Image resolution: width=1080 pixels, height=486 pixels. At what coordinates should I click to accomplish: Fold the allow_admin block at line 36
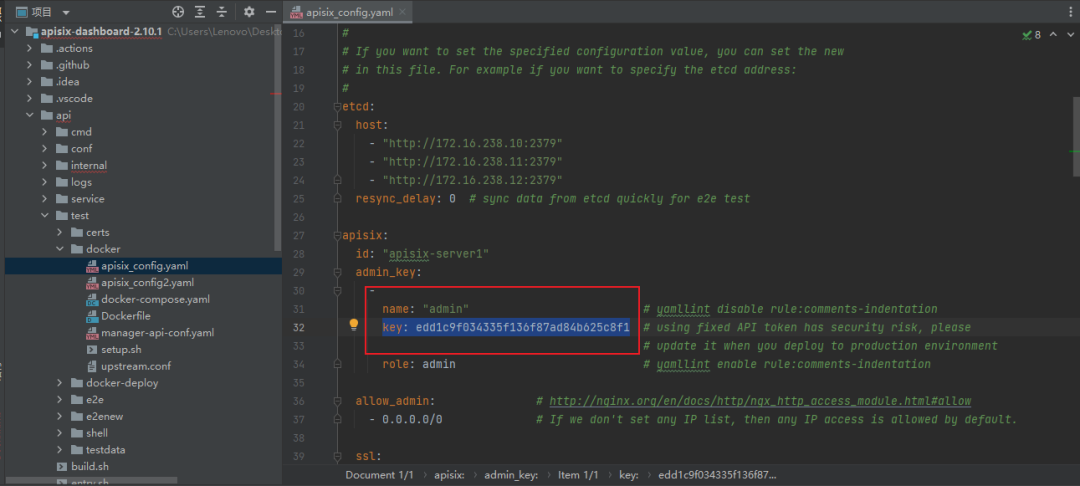pyautogui.click(x=337, y=401)
